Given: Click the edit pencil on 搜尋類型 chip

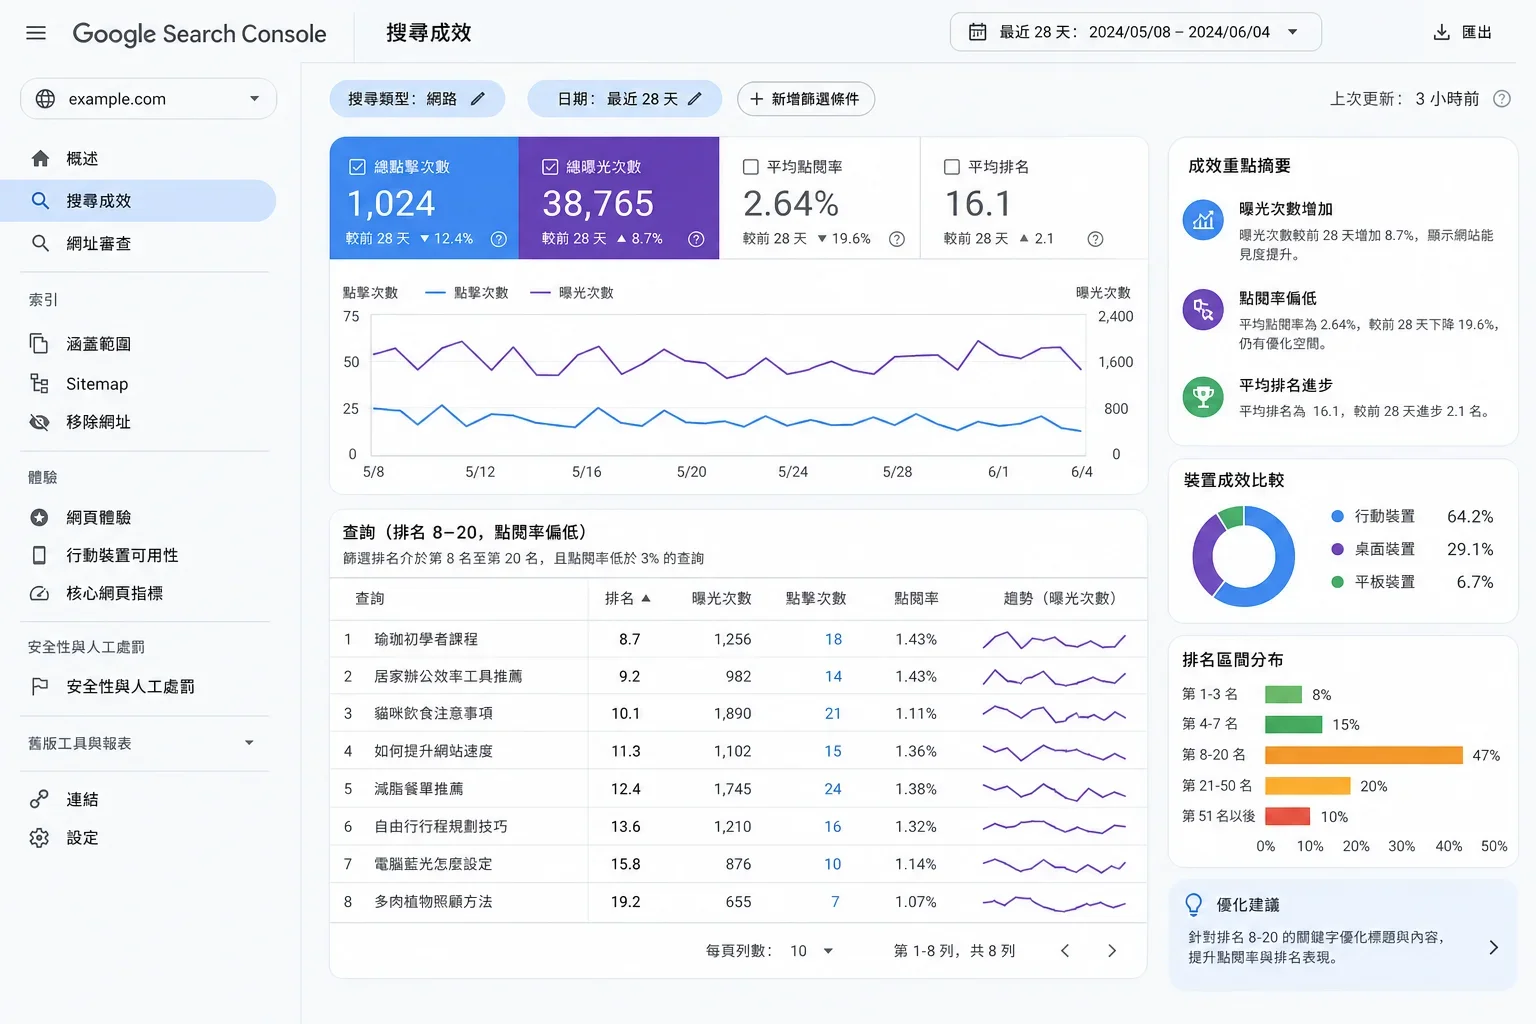Looking at the screenshot, I should click(478, 99).
